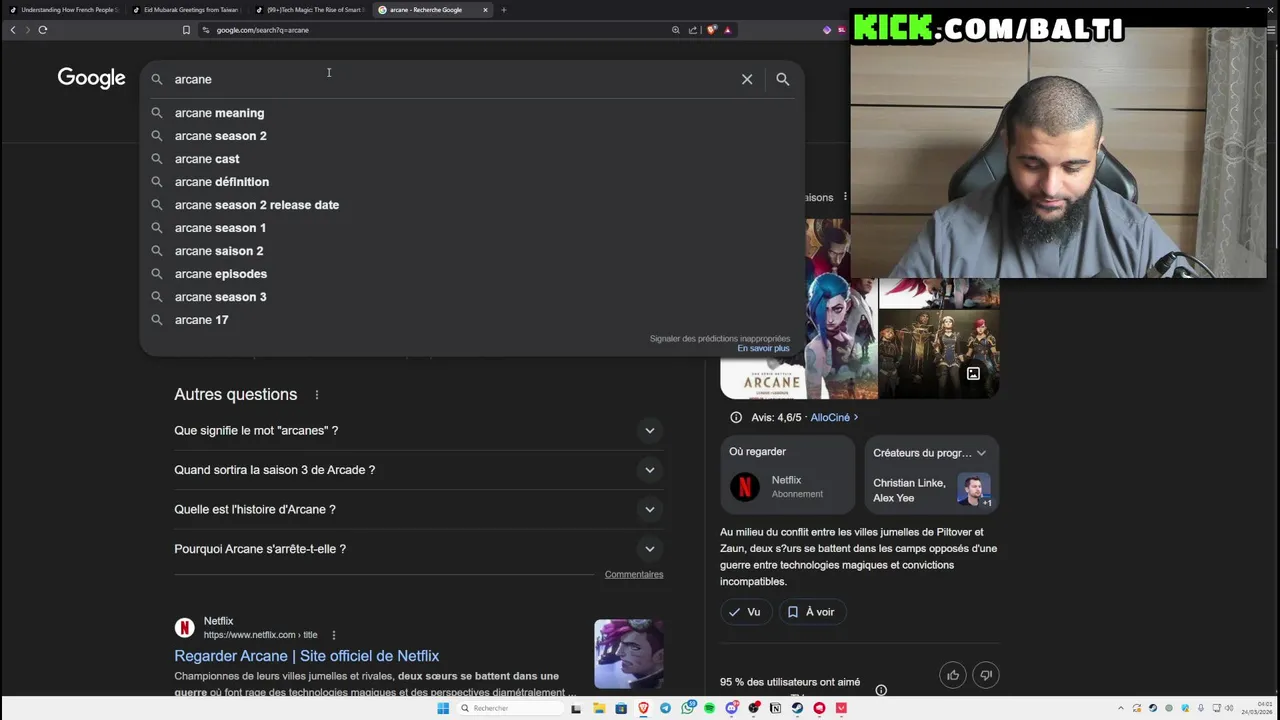The width and height of the screenshot is (1280, 720).
Task: Click the Brave Rewards triangle icon
Action: 727,30
